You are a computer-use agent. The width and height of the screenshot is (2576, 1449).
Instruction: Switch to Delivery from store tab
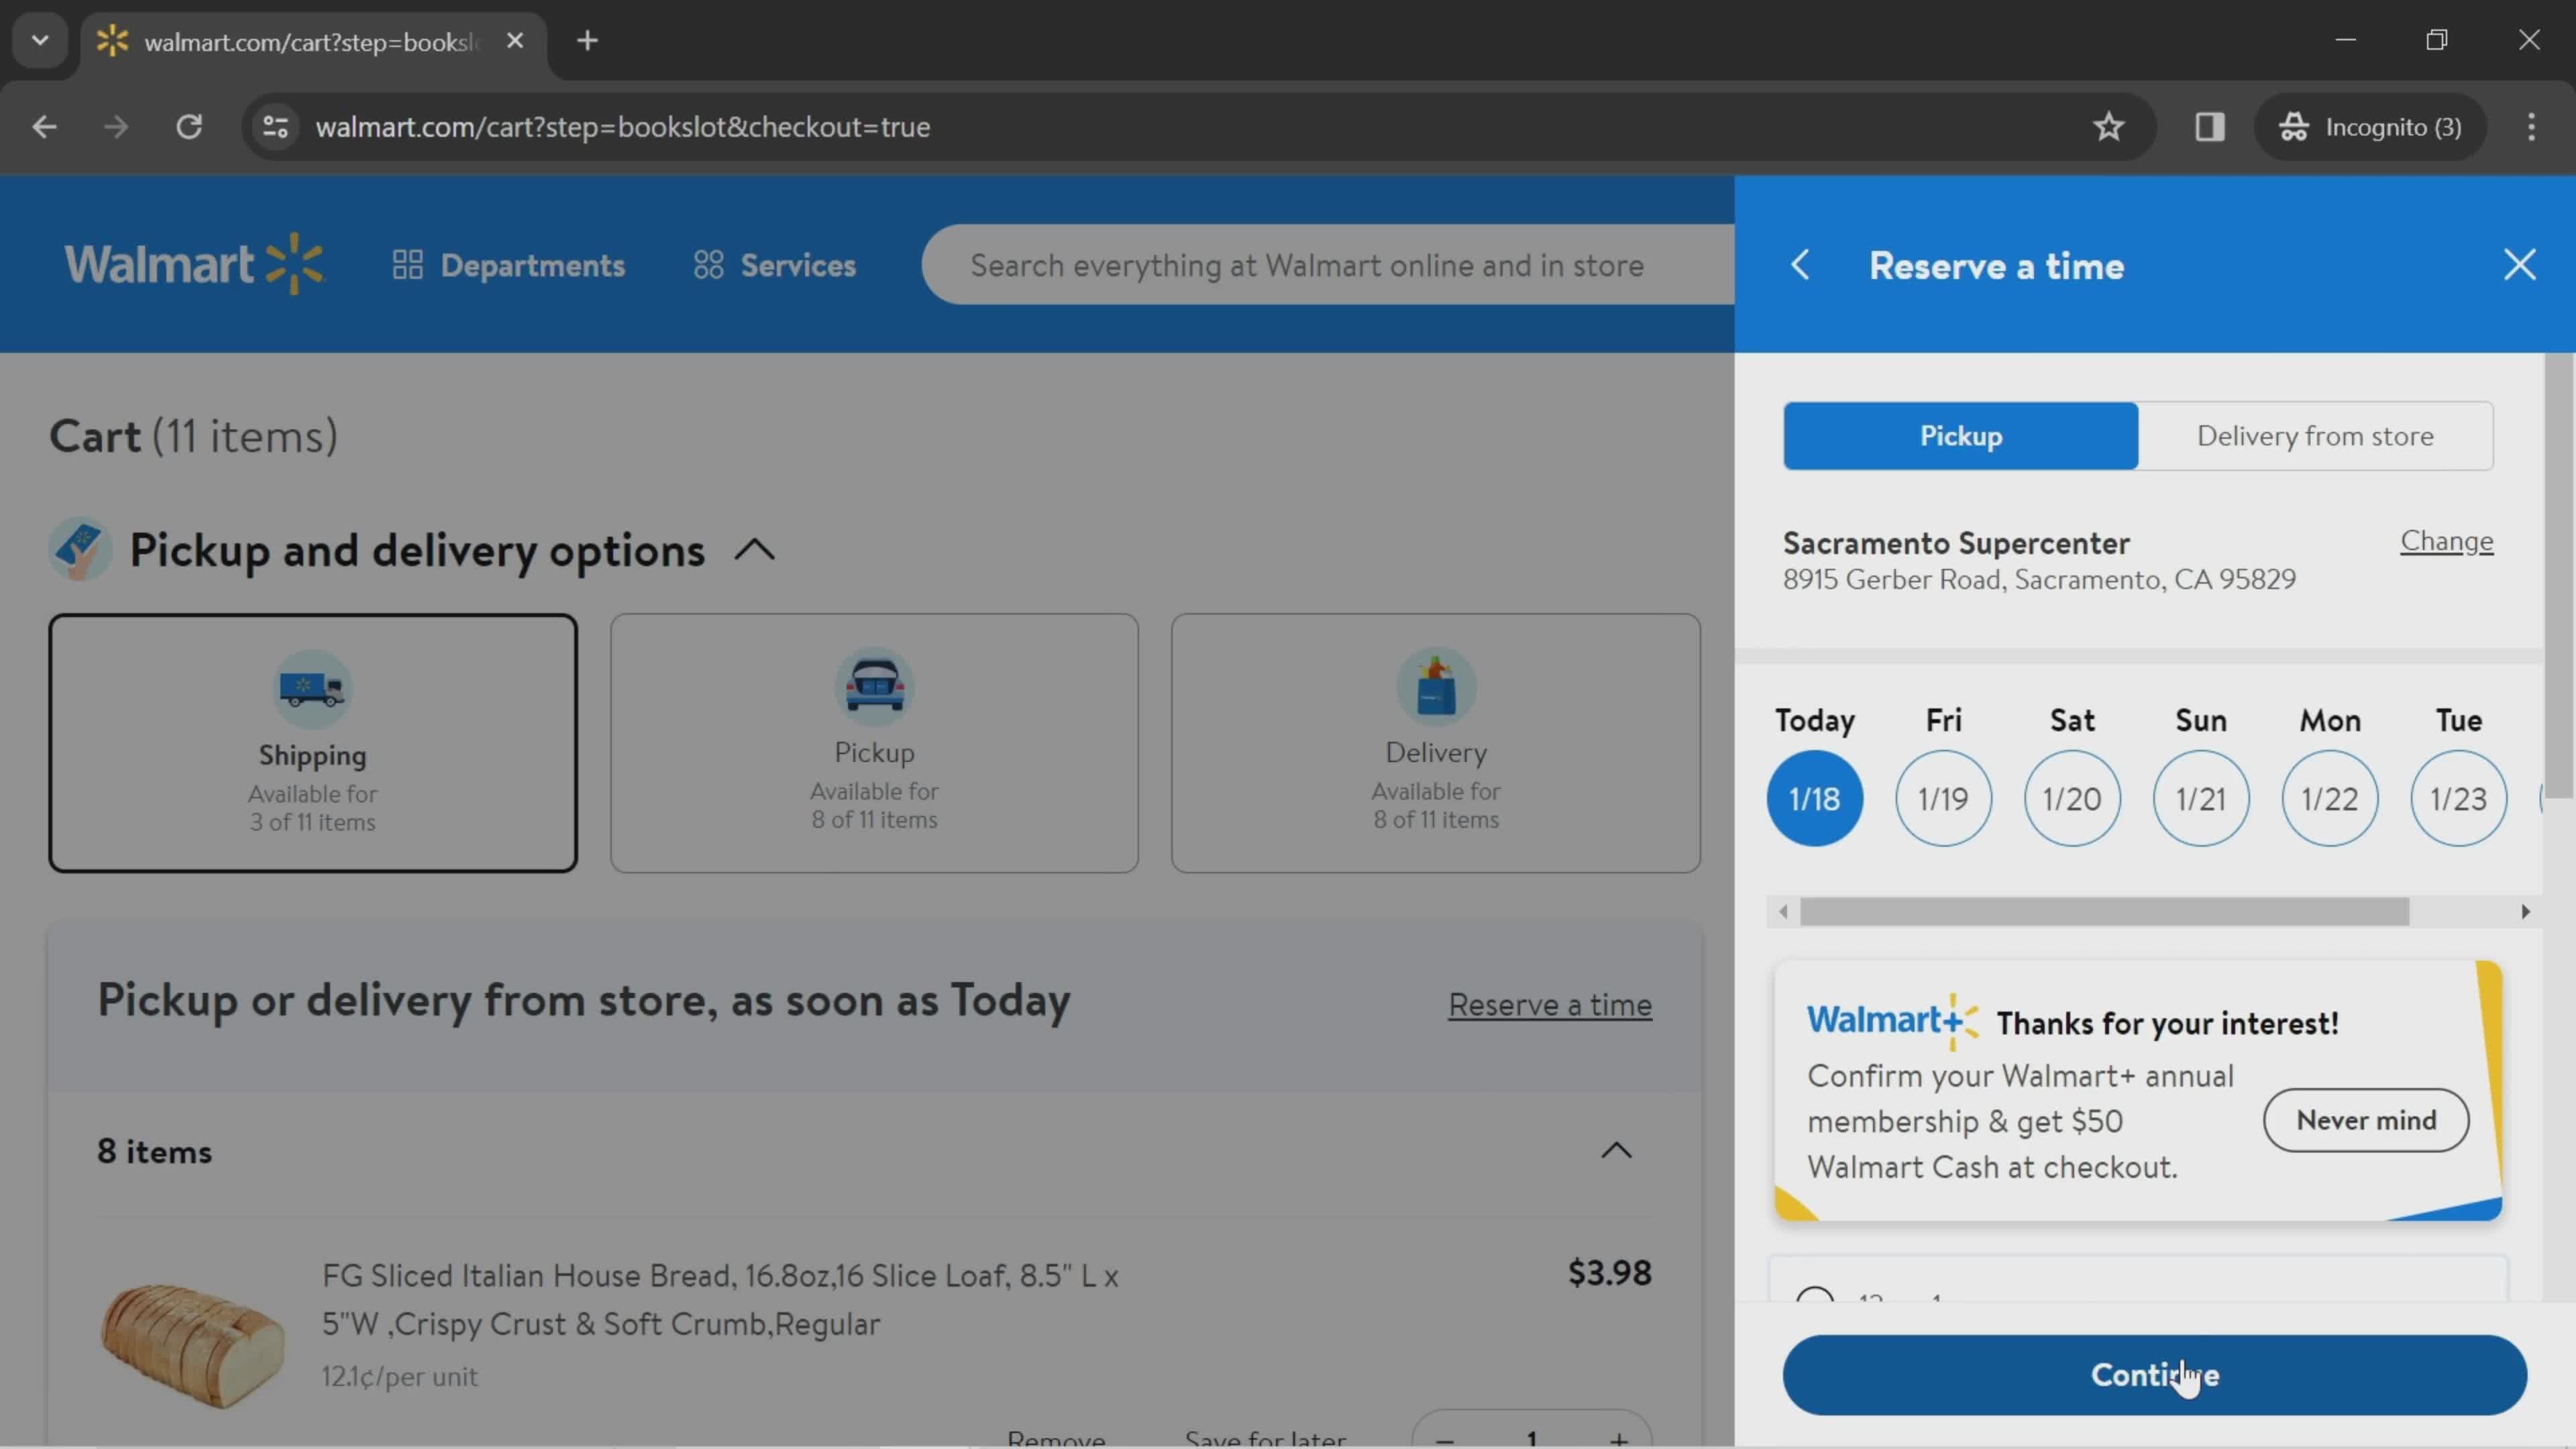[2315, 436]
